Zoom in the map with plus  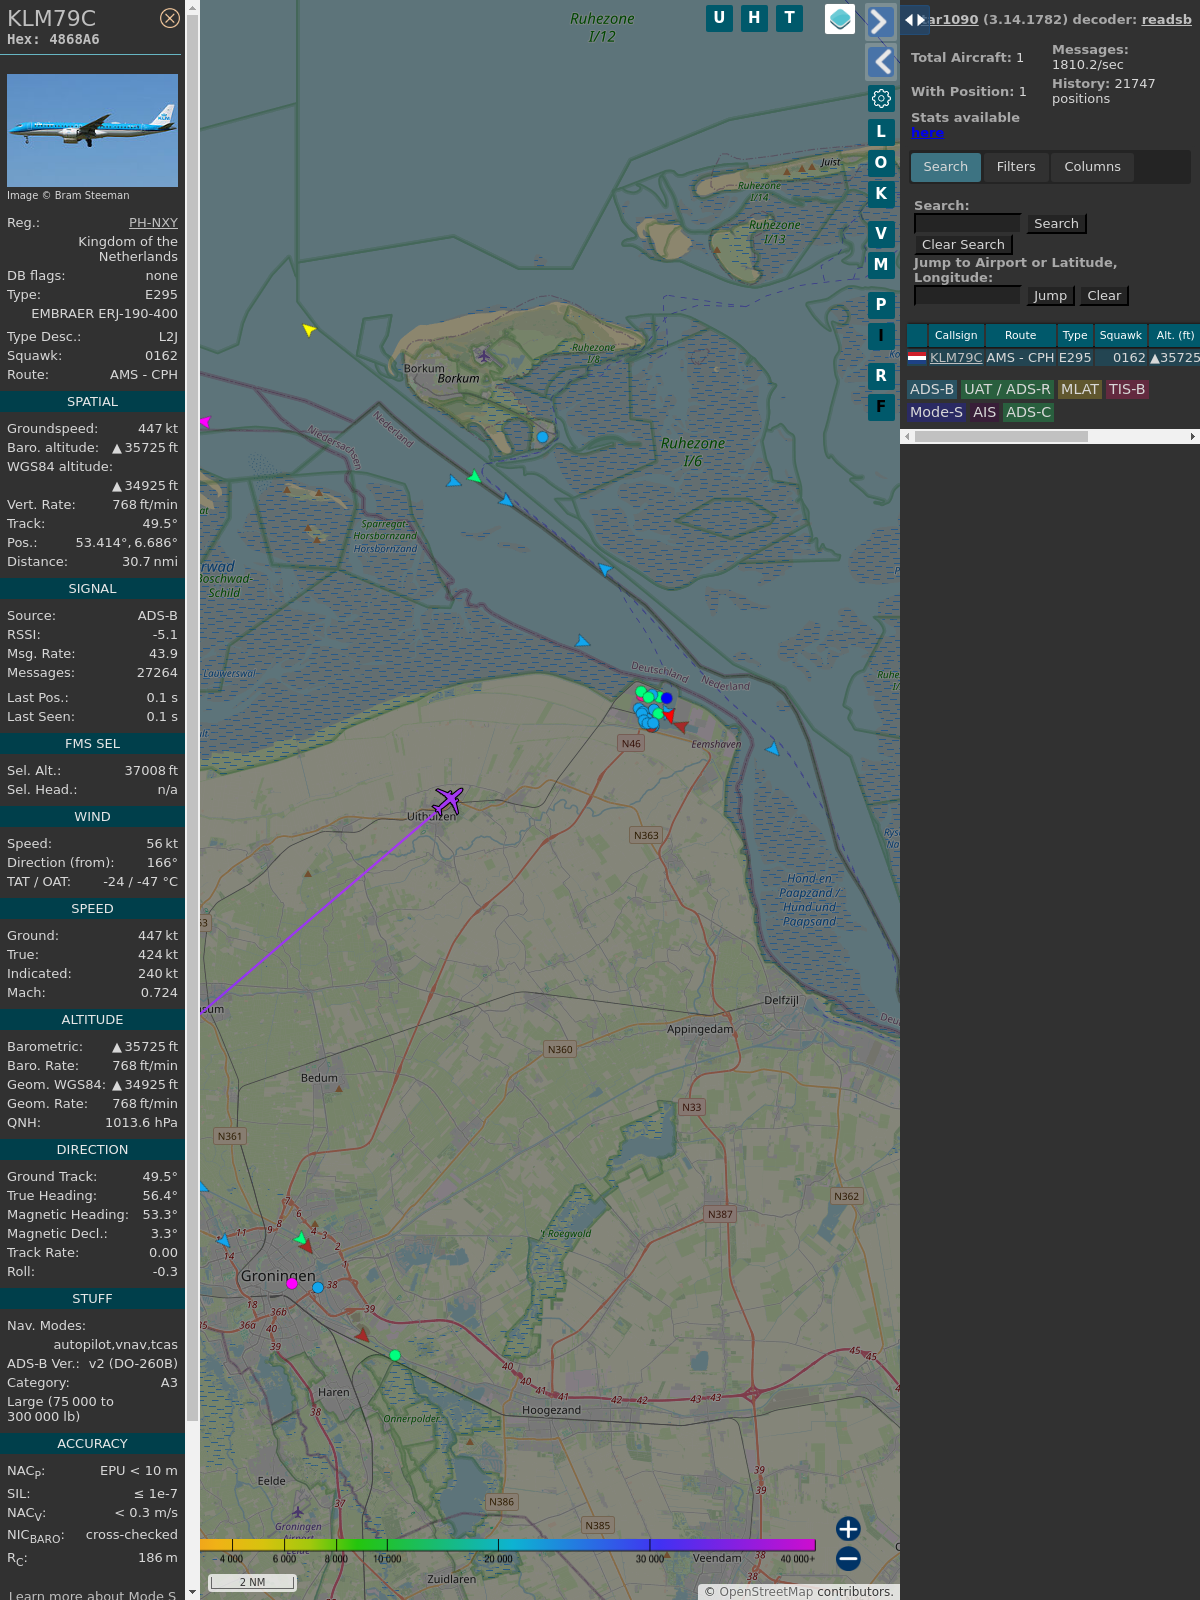pyautogui.click(x=848, y=1529)
